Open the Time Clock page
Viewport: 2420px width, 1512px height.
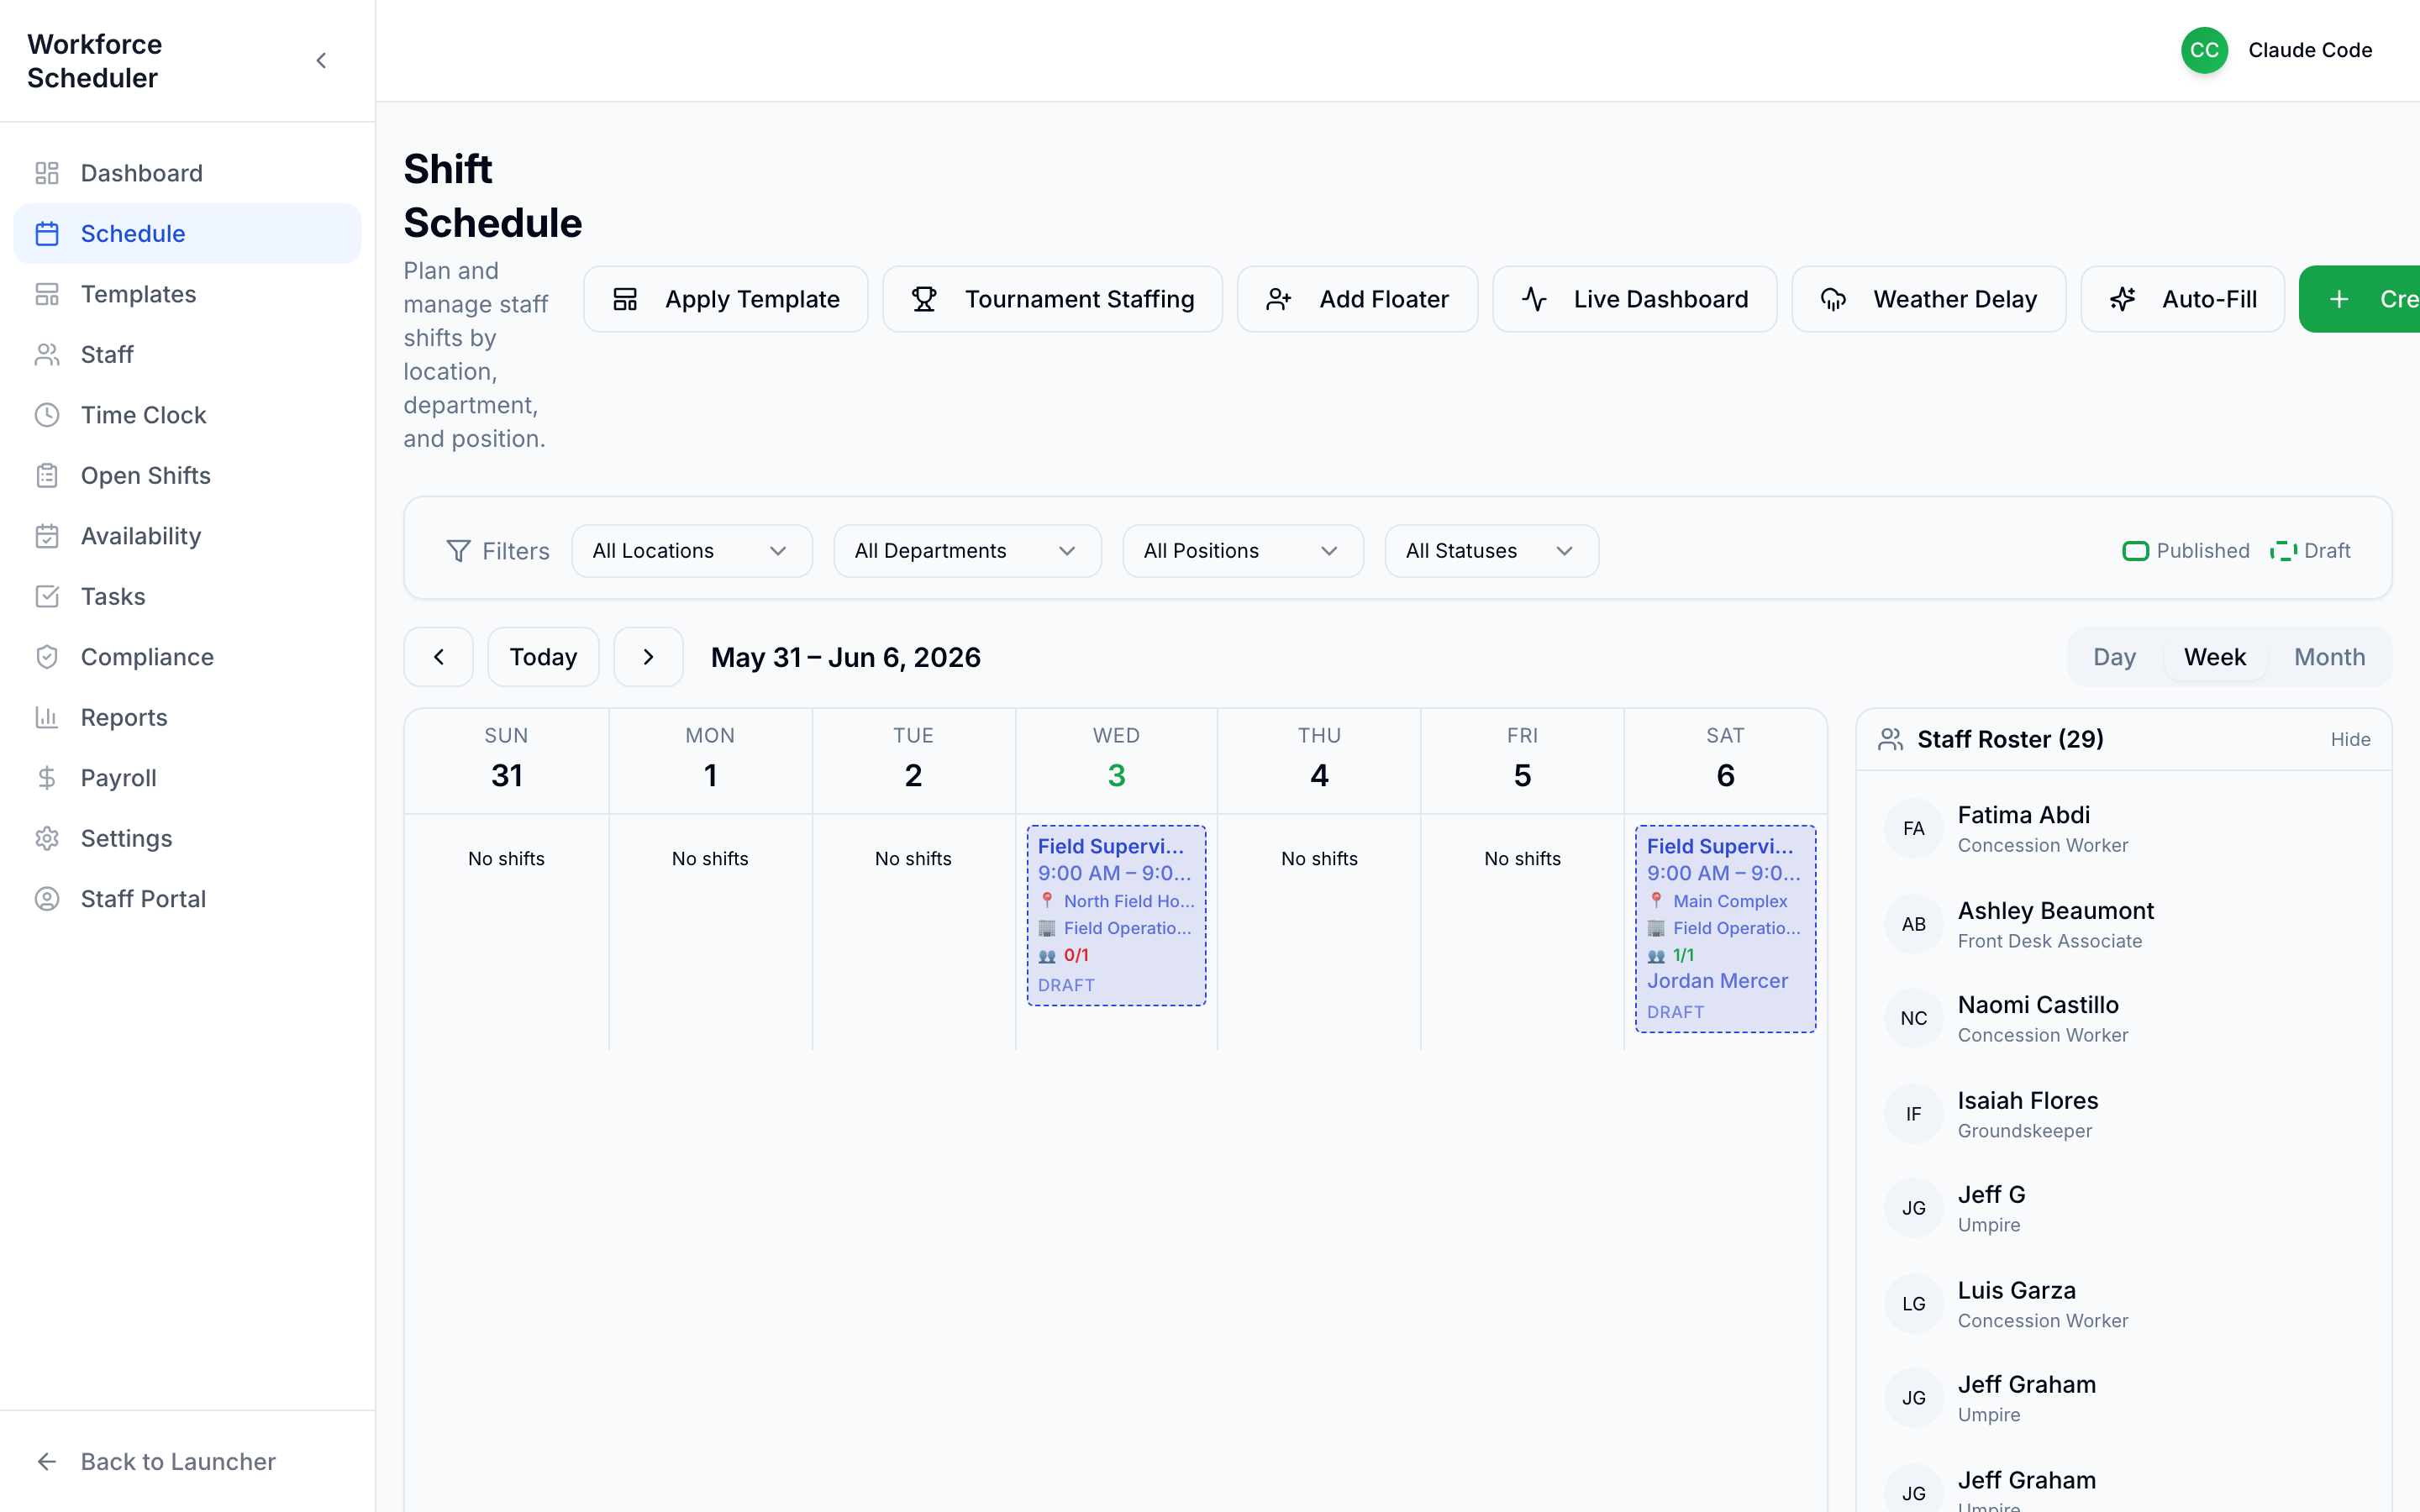pyautogui.click(x=187, y=415)
